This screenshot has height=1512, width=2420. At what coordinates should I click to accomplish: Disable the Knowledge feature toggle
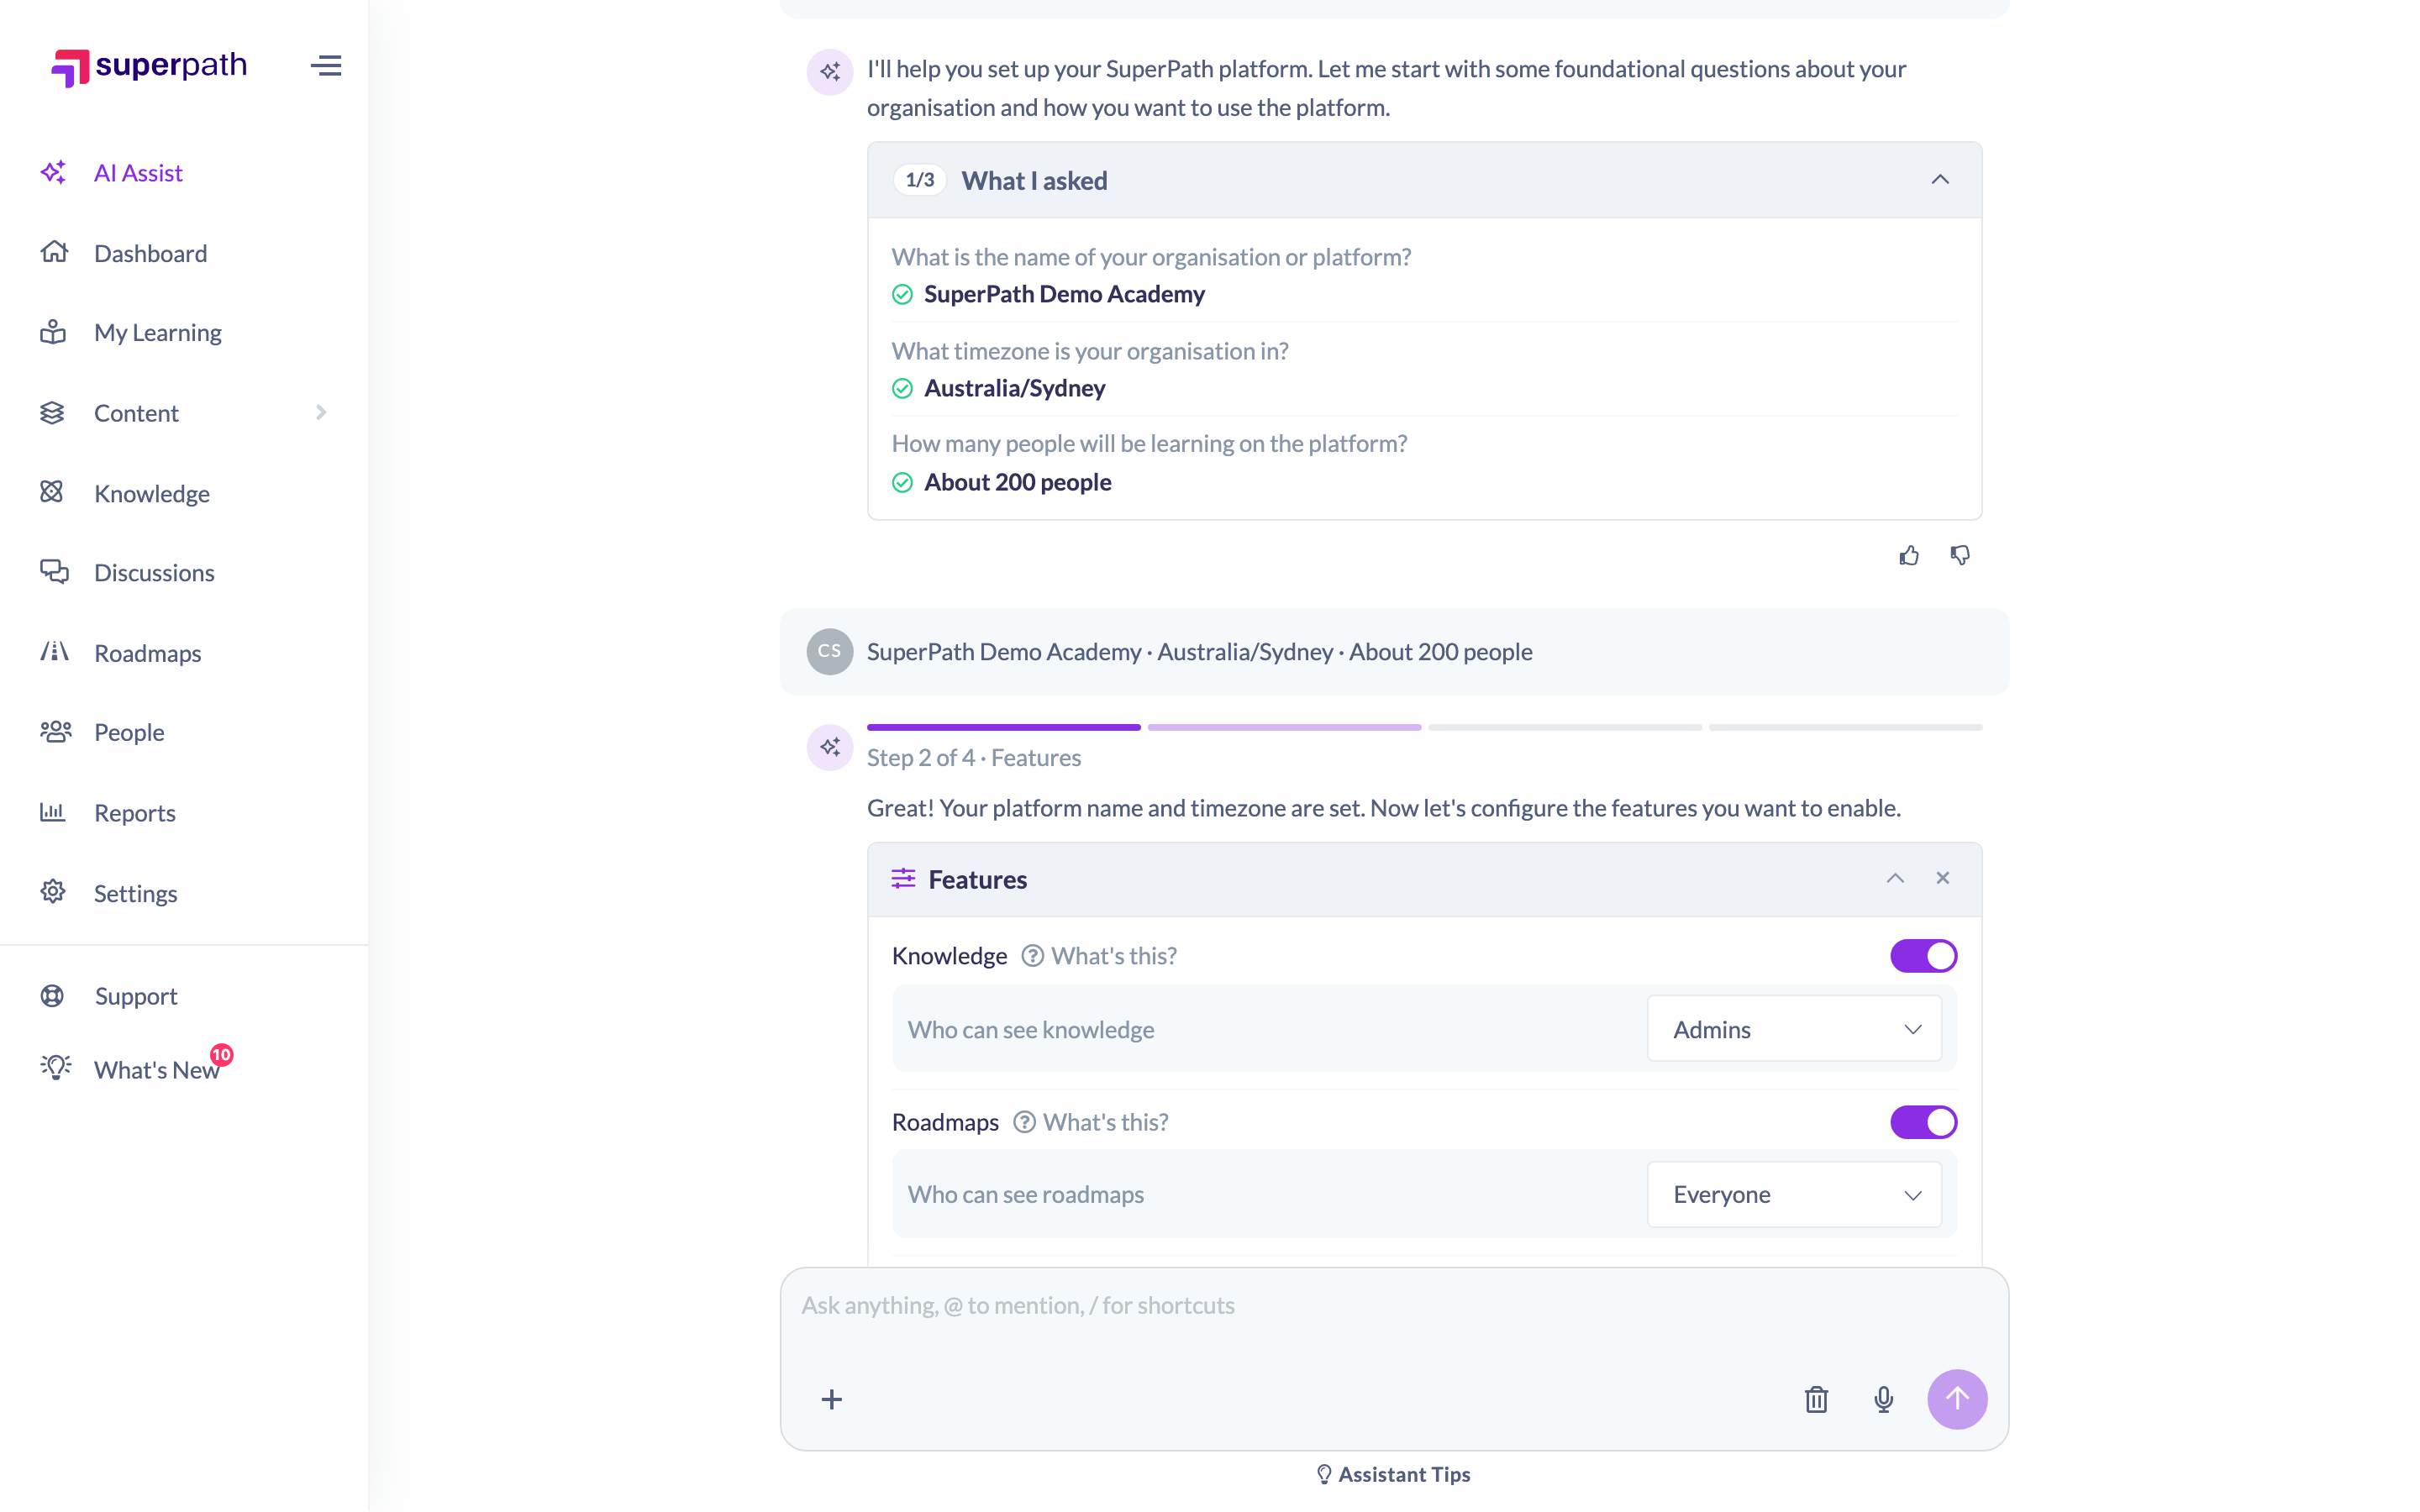[1923, 956]
